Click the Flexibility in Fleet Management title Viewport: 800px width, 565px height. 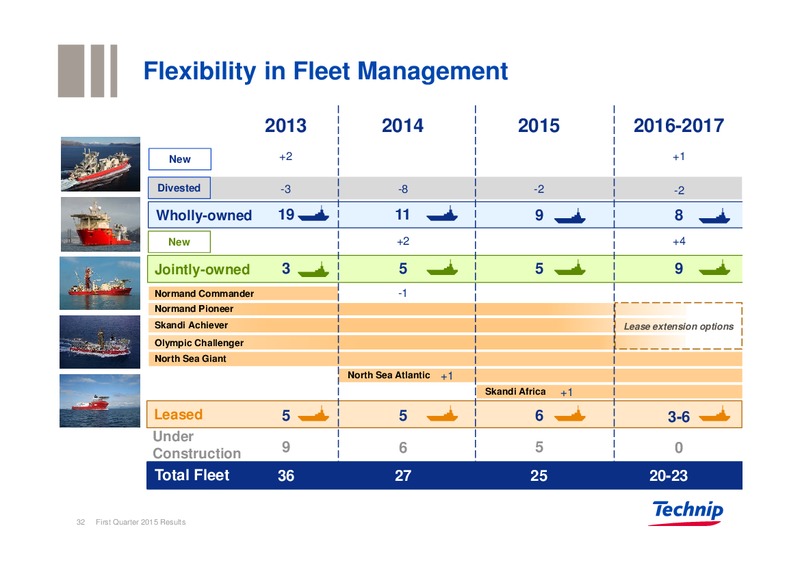coord(326,71)
